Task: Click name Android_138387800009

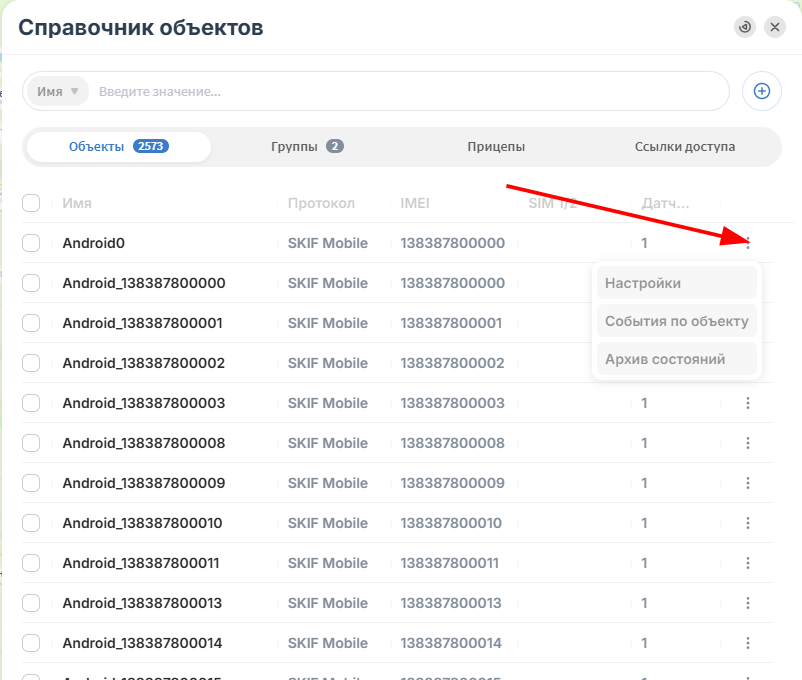Action: tap(144, 483)
